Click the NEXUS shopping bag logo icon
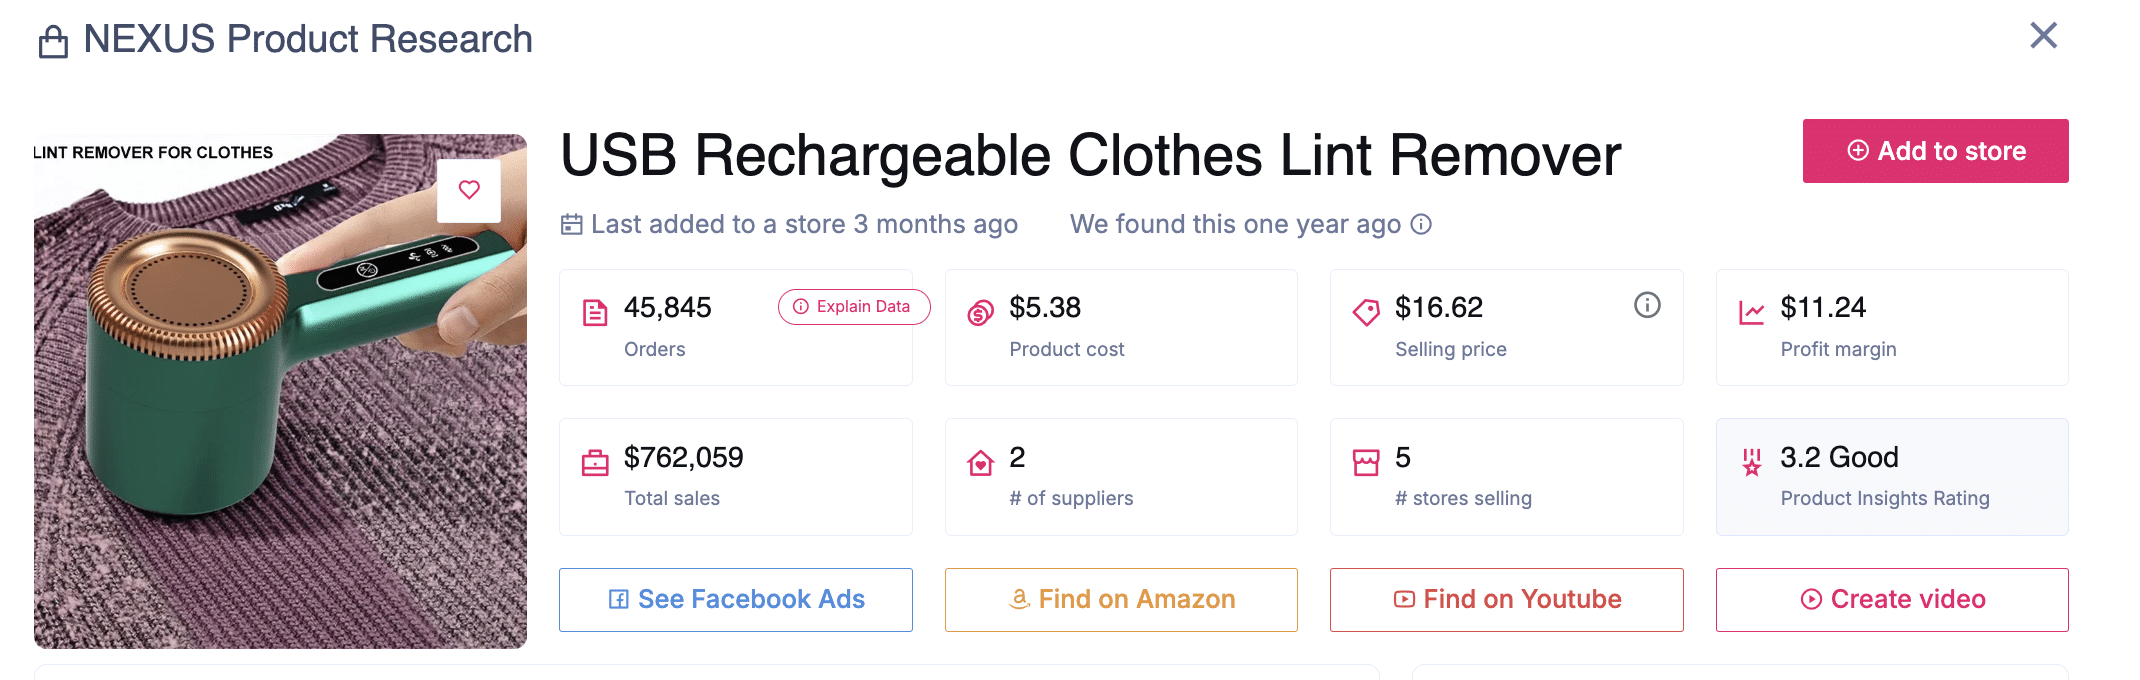Viewport: 2140px width, 680px height. 53,42
